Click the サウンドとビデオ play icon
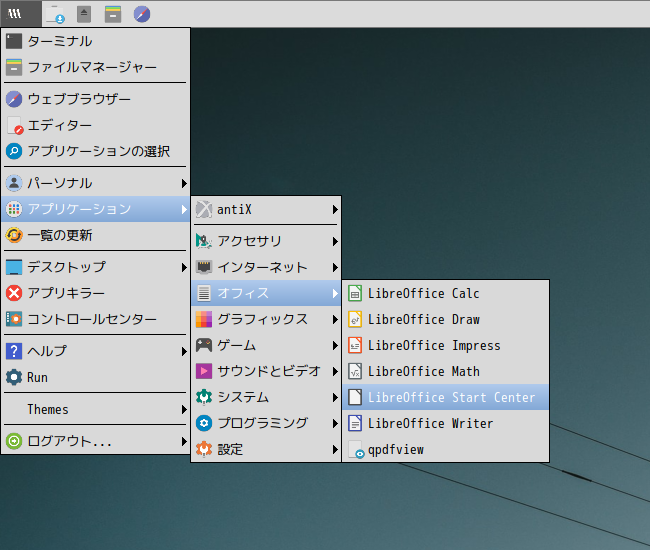 204,371
